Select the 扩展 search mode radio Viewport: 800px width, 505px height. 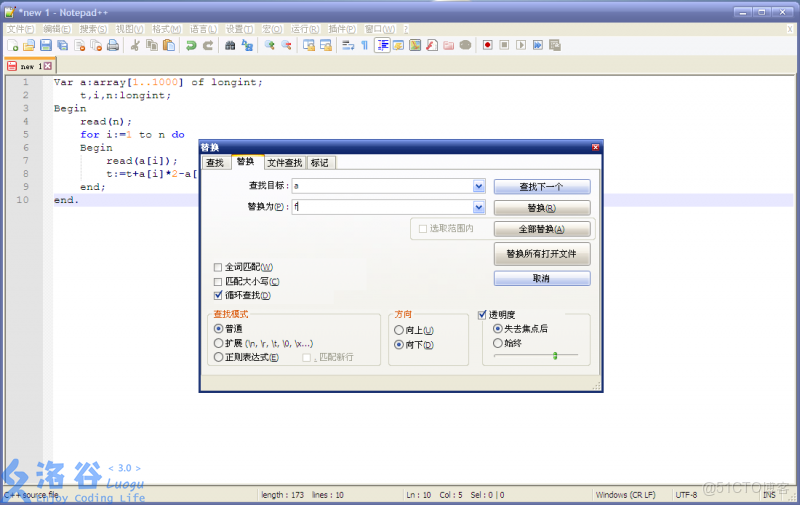point(218,343)
